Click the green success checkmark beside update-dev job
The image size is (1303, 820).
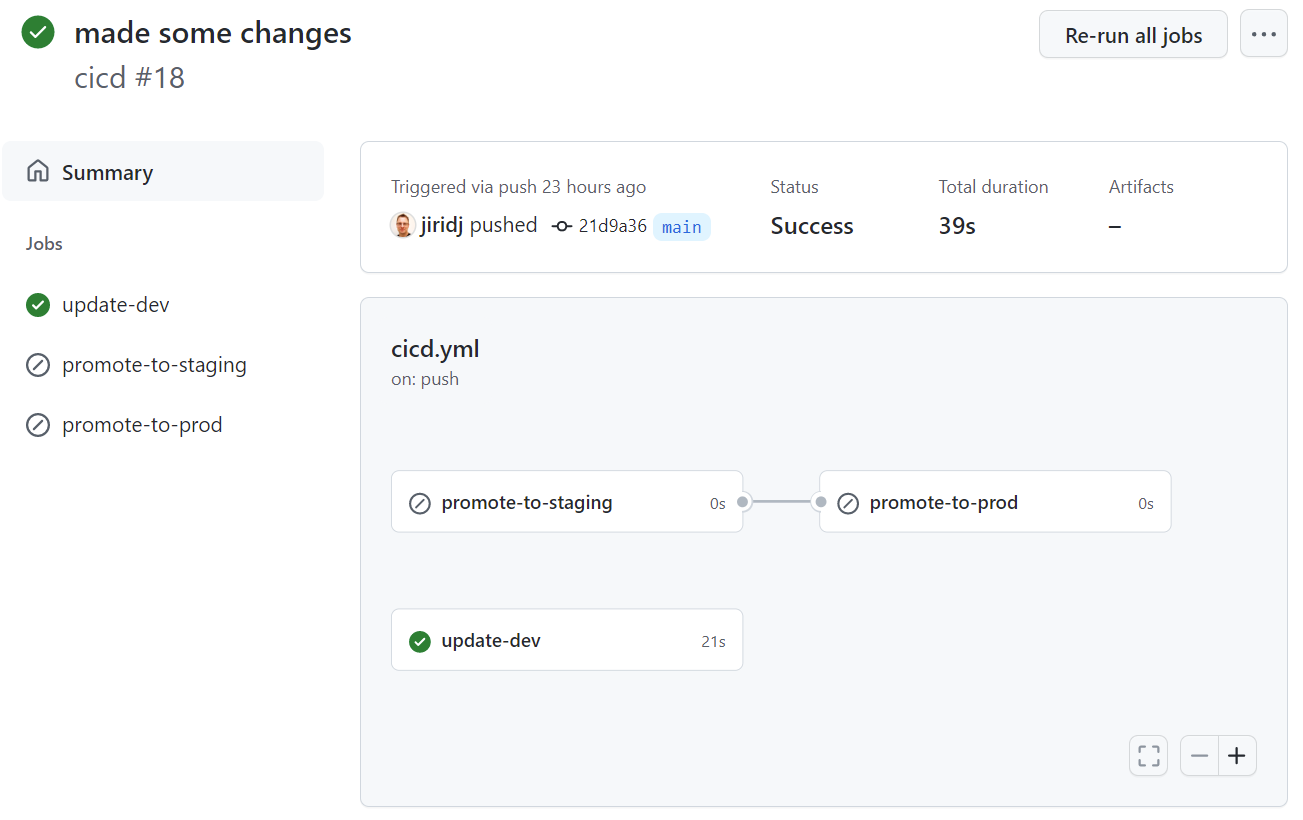[37, 305]
